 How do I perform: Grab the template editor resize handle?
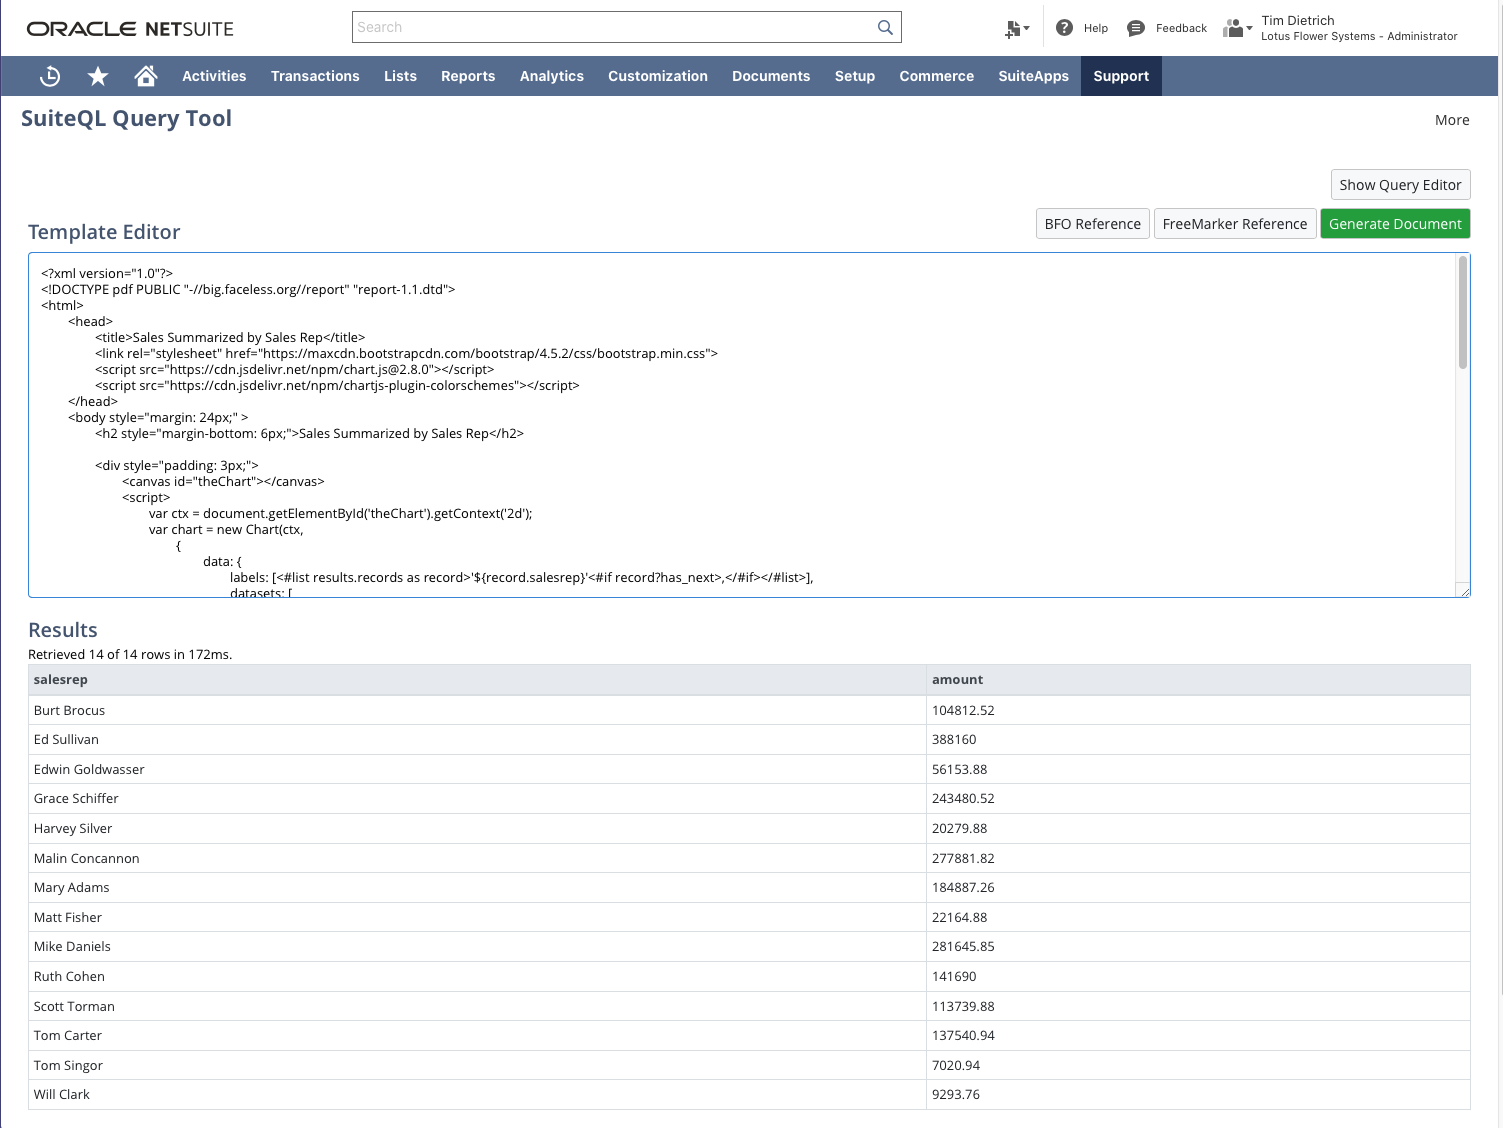pos(1464,591)
